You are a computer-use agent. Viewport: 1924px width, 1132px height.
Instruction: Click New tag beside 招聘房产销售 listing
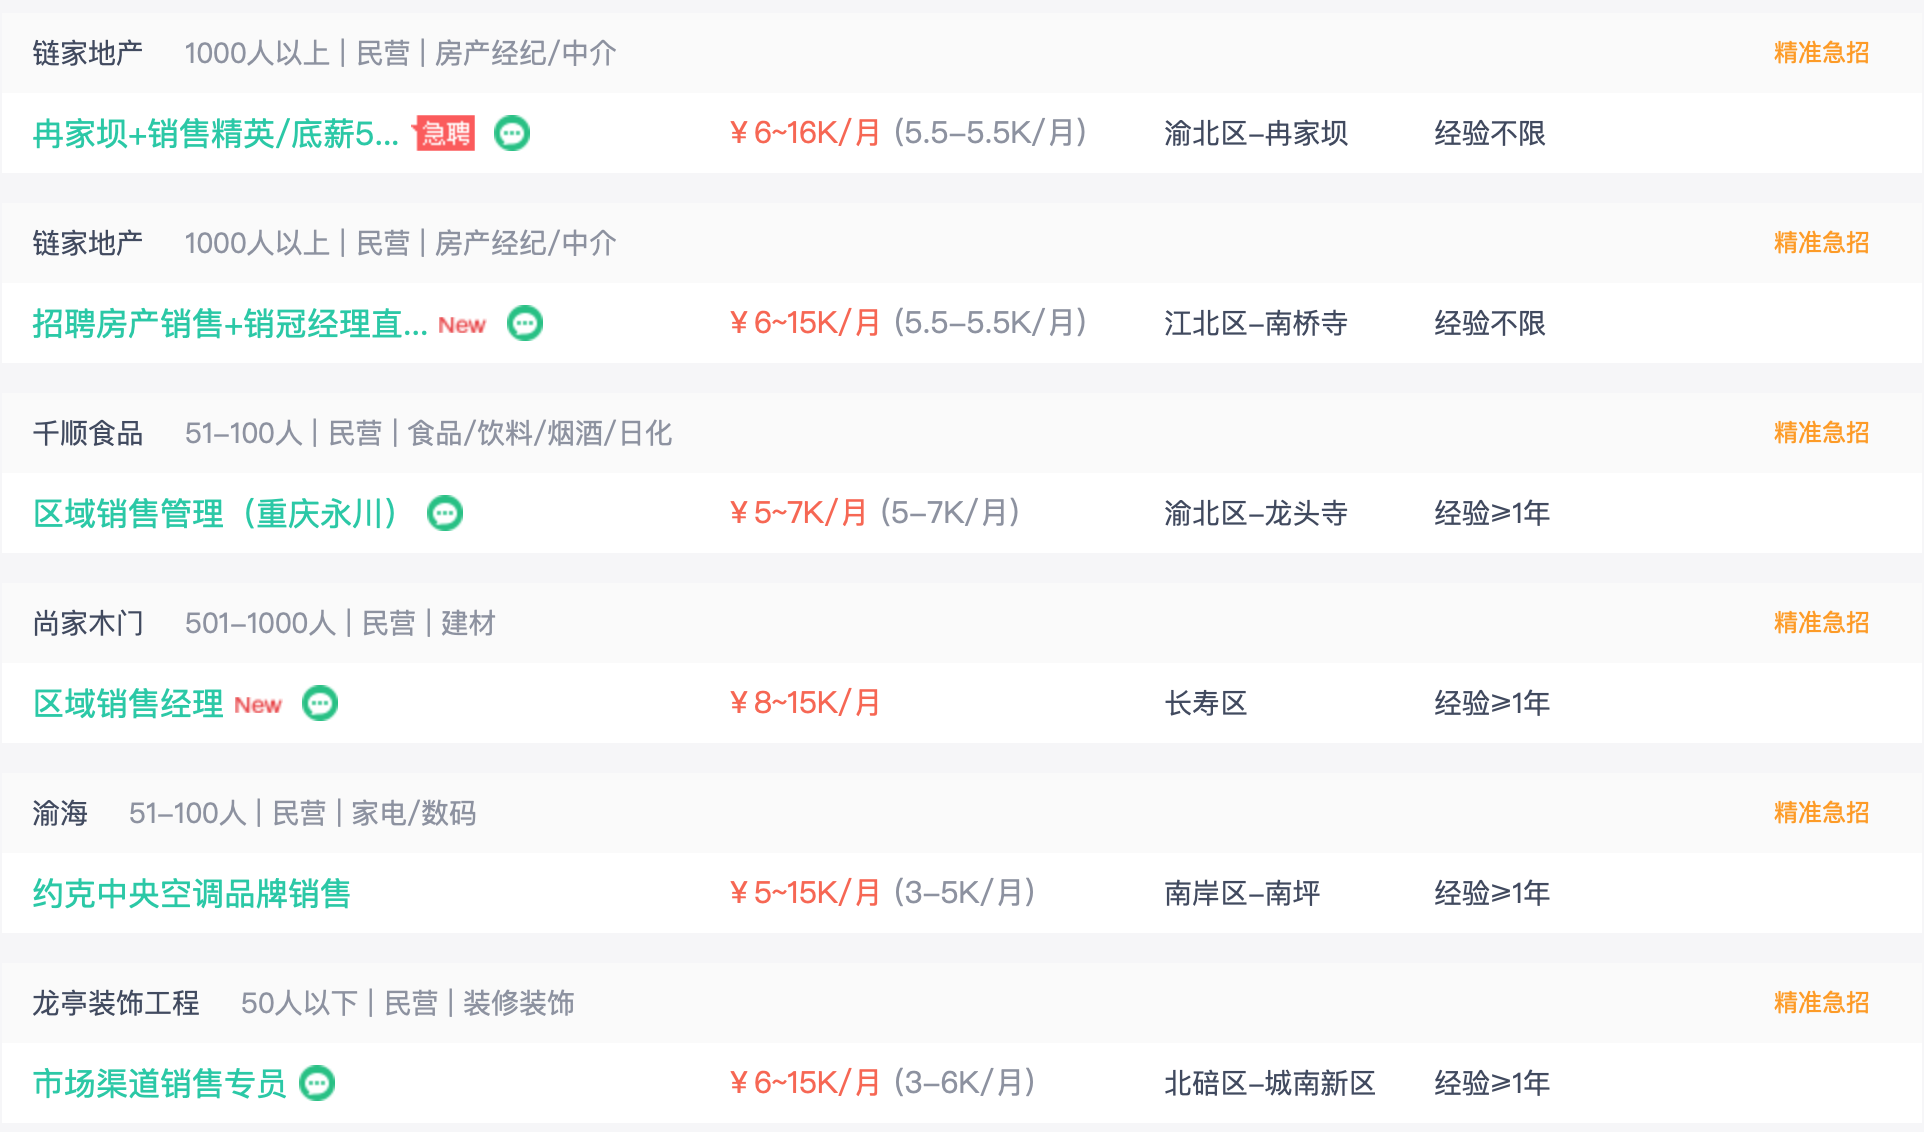462,325
